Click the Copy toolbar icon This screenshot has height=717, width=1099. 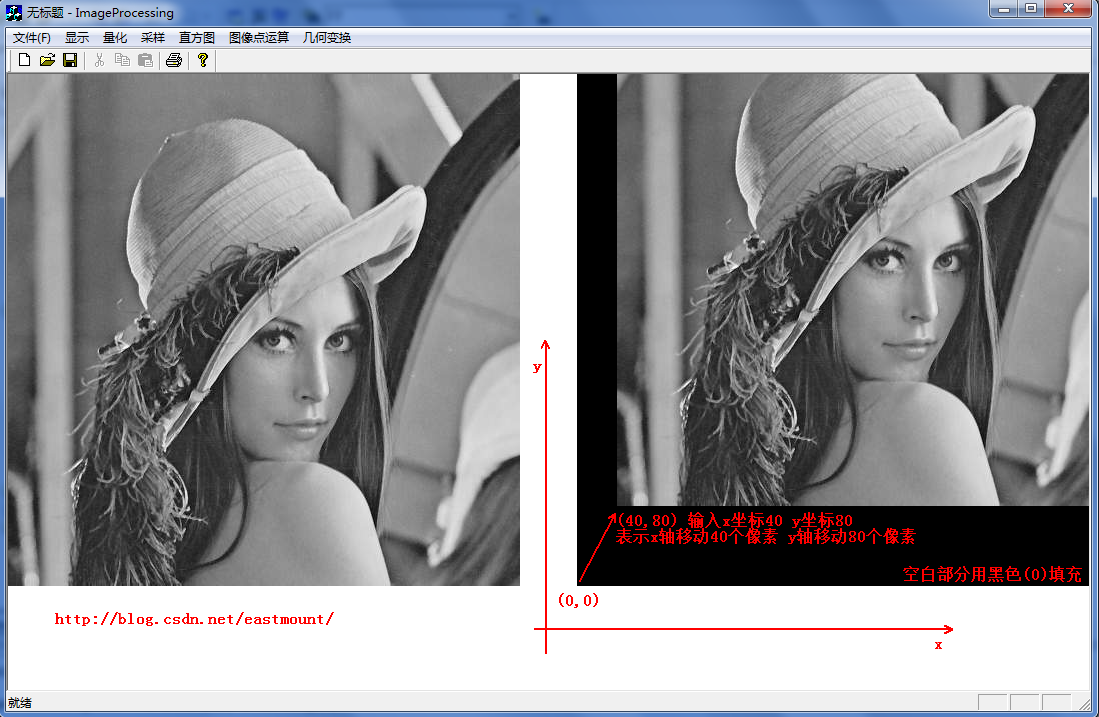coord(122,60)
